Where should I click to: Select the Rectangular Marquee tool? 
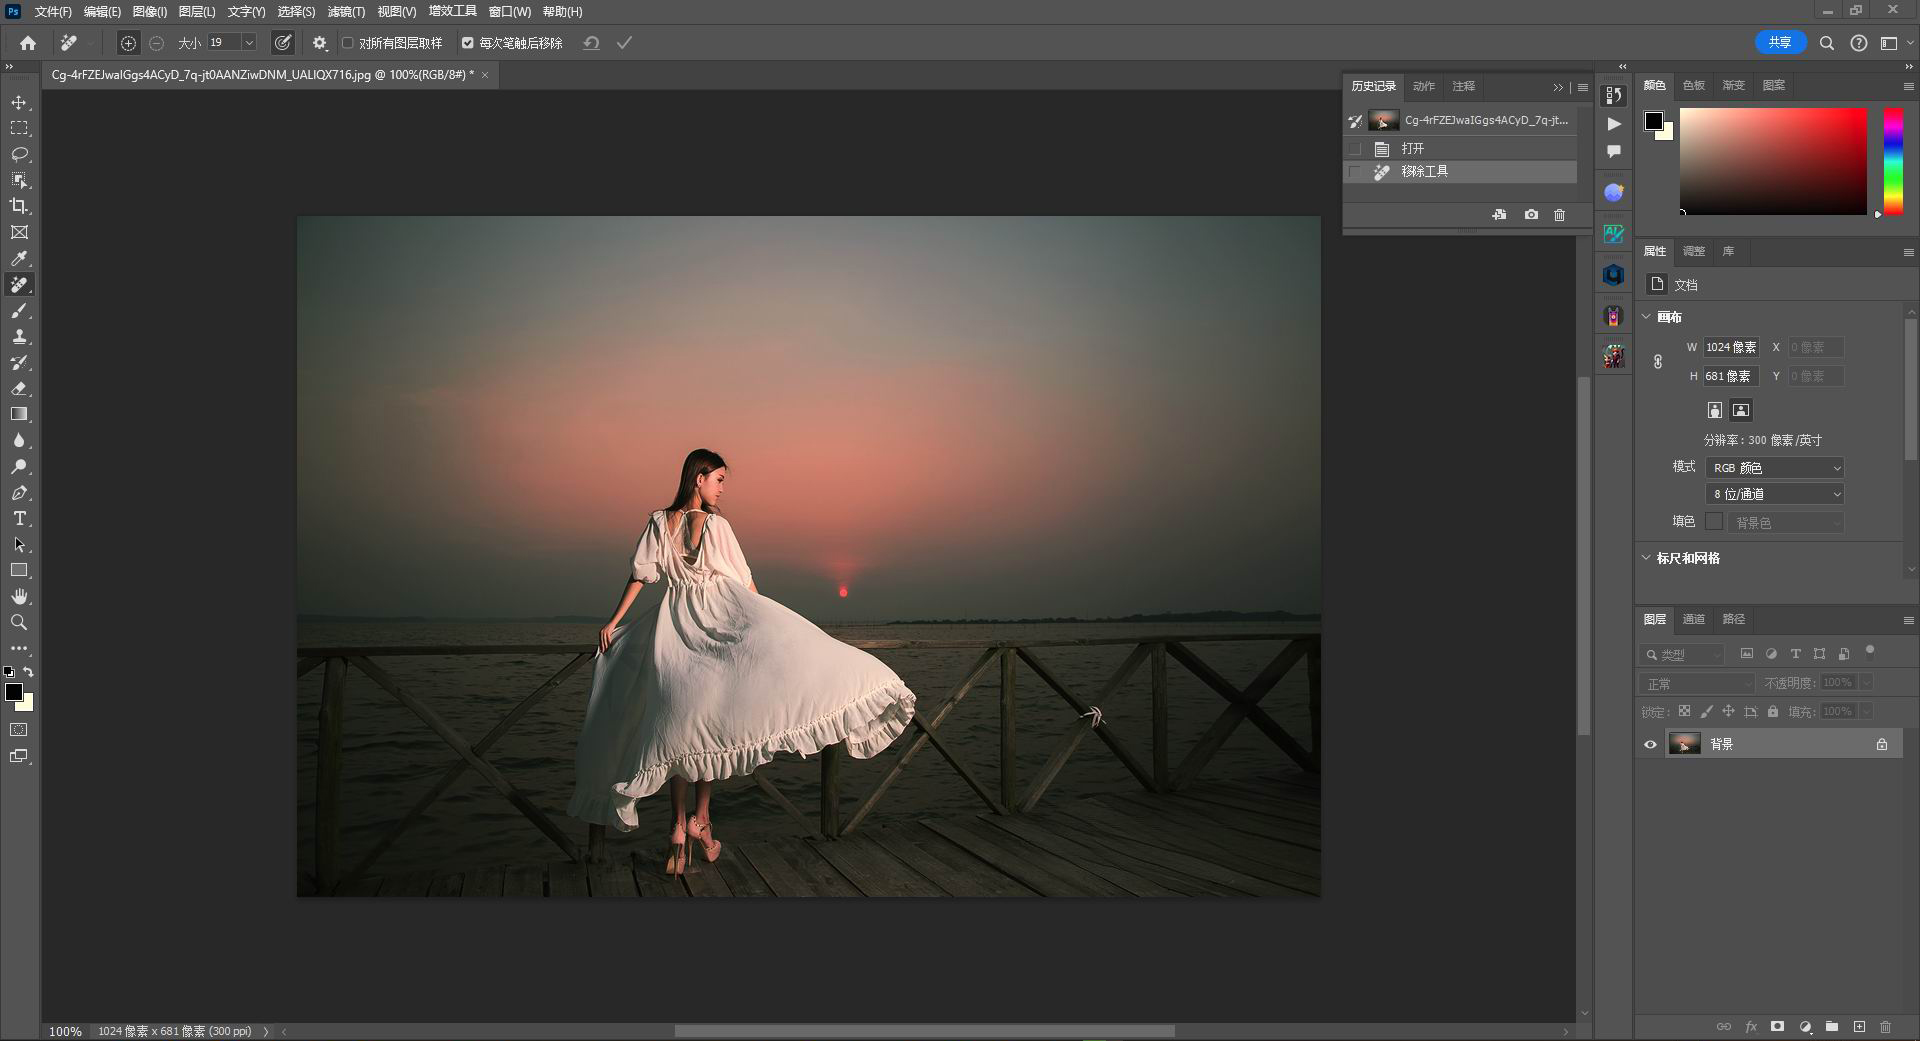tap(19, 128)
